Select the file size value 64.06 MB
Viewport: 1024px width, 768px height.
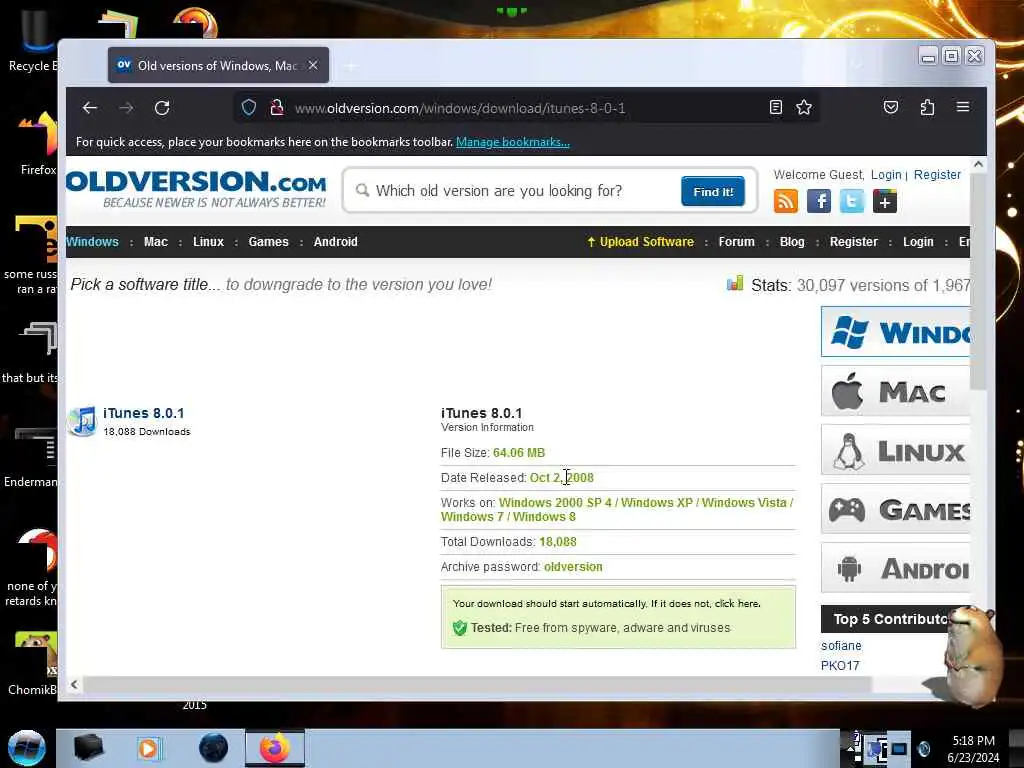[519, 453]
